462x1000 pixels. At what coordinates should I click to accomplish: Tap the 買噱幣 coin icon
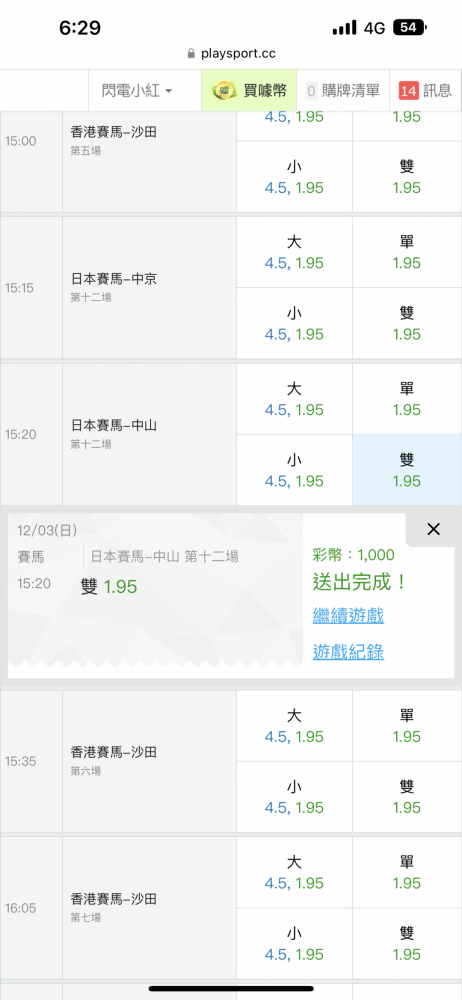coord(224,91)
